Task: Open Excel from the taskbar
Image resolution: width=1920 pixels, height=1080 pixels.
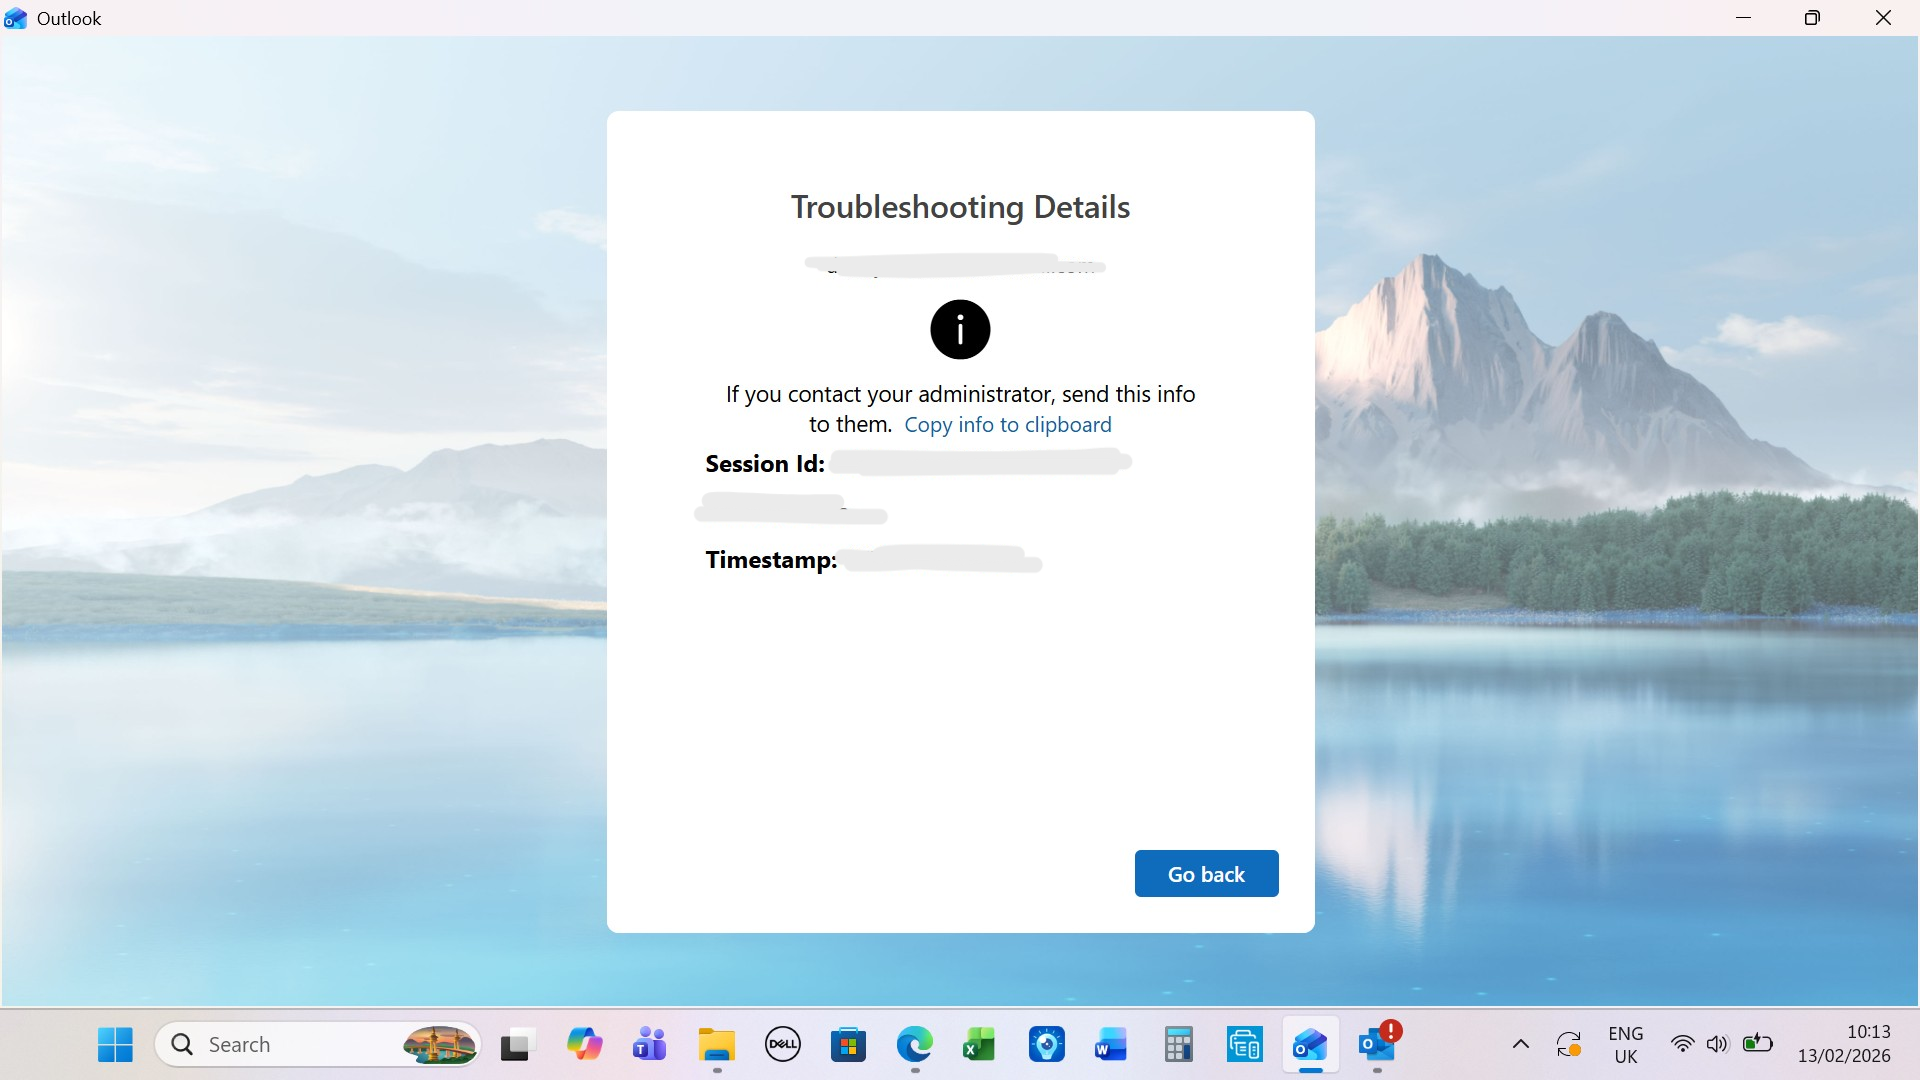Action: tap(979, 1045)
